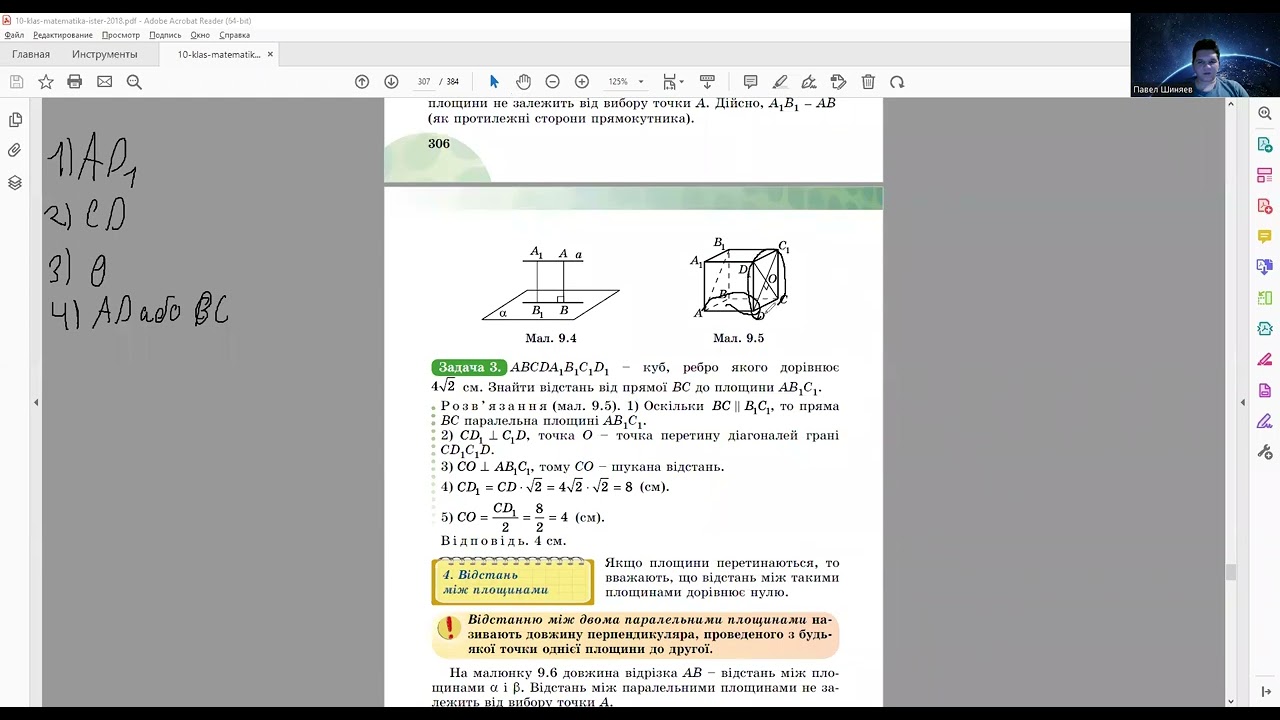Show the attachments paperclip panel
This screenshot has width=1280, height=720.
tap(15, 151)
